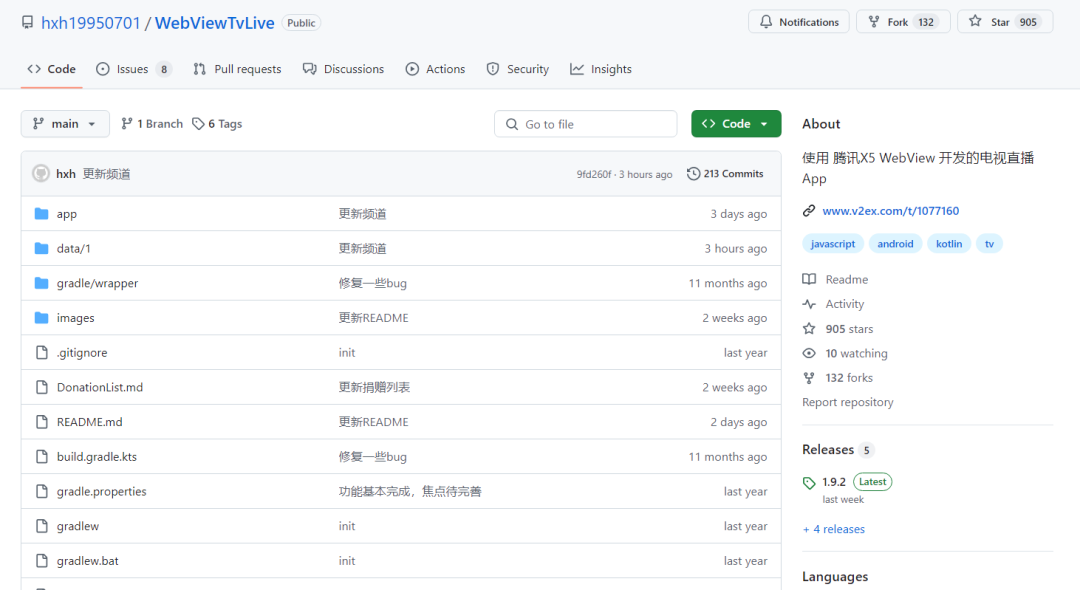Click the file icon for gradle.properties
Screen dimensions: 1080x590
[x=42, y=492]
